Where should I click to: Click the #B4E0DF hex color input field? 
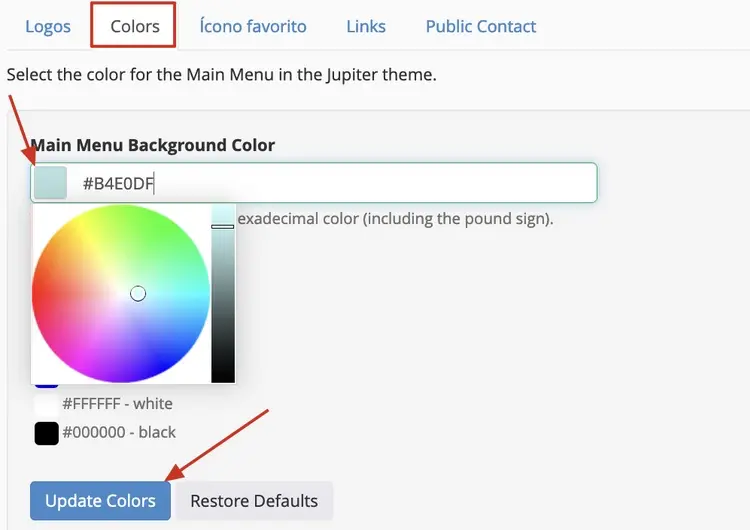point(314,183)
